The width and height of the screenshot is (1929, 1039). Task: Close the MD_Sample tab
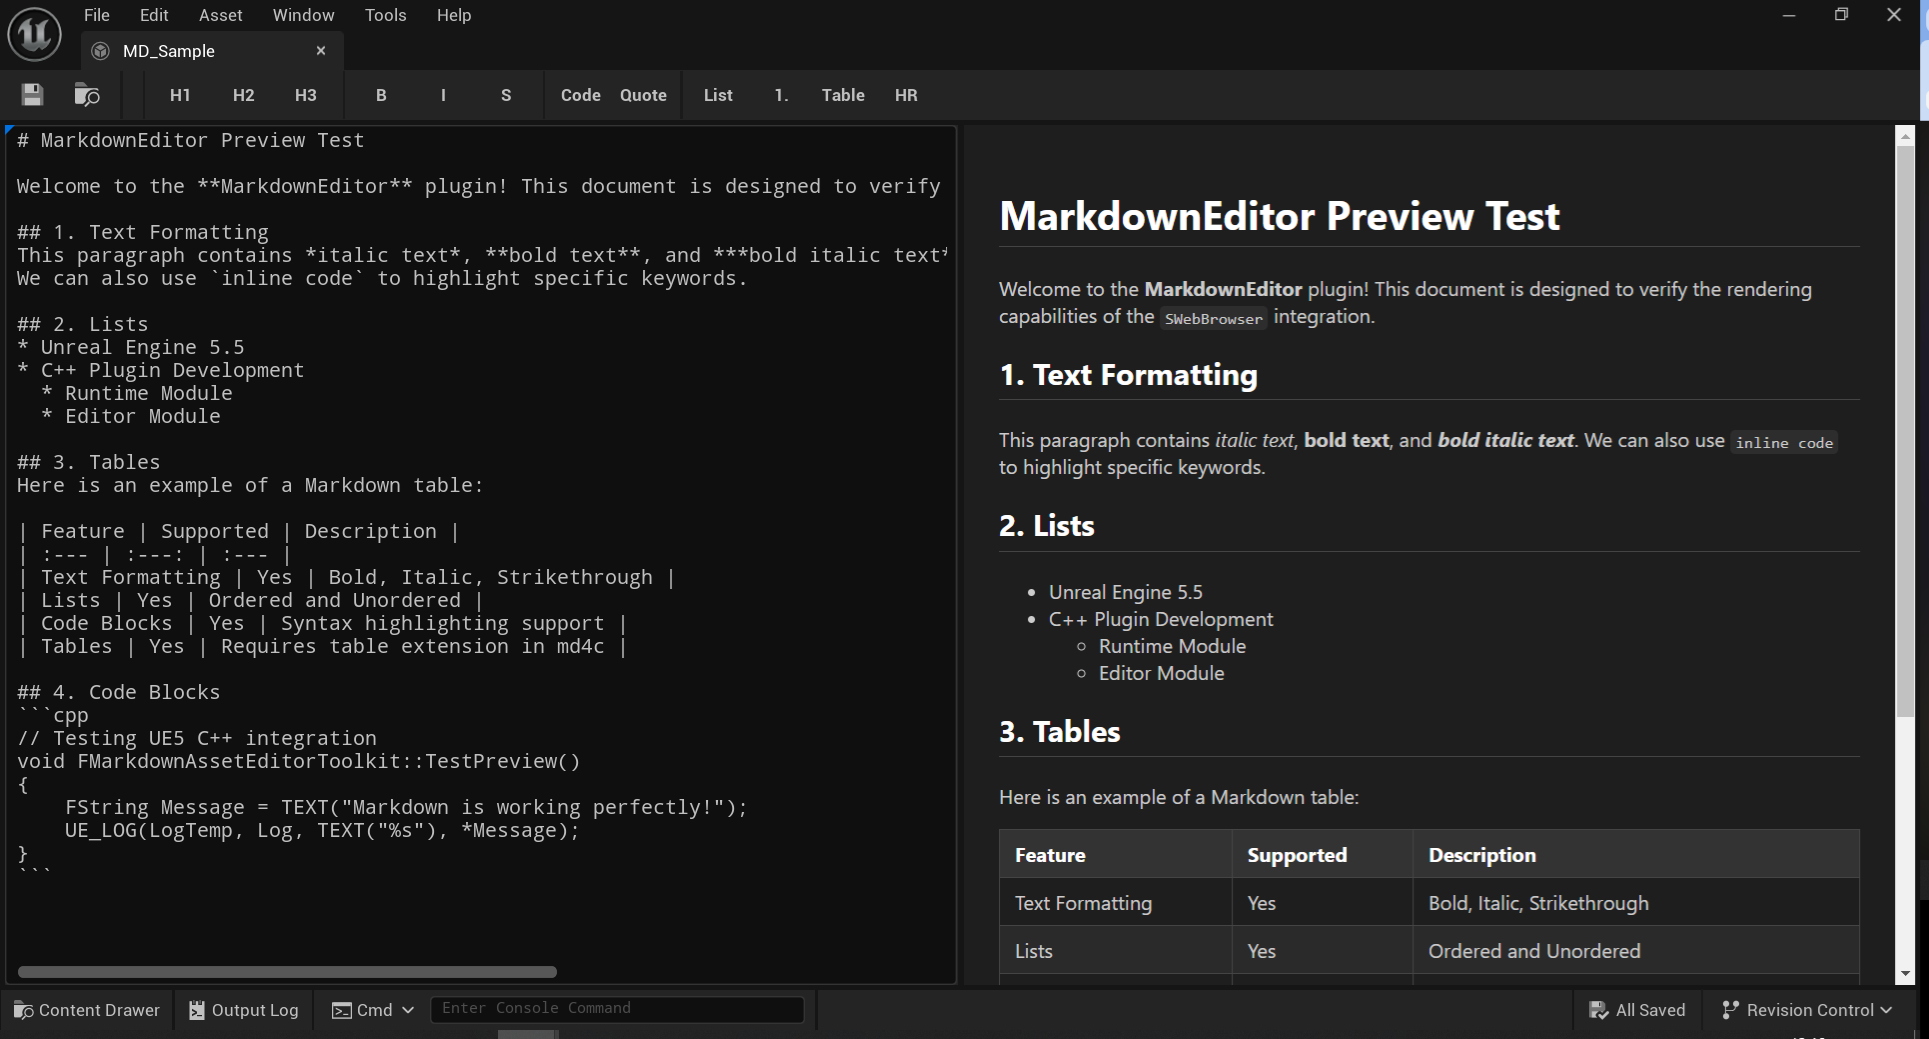(321, 50)
